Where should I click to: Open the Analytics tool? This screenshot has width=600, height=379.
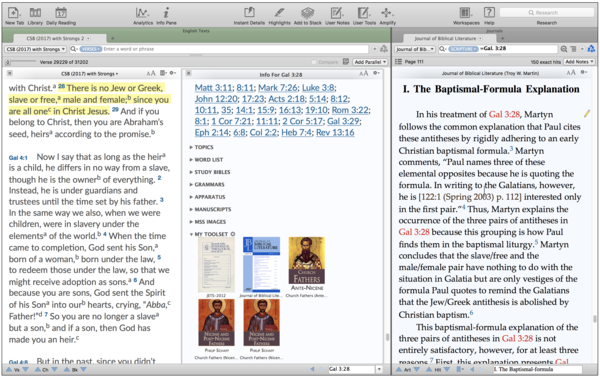143,15
